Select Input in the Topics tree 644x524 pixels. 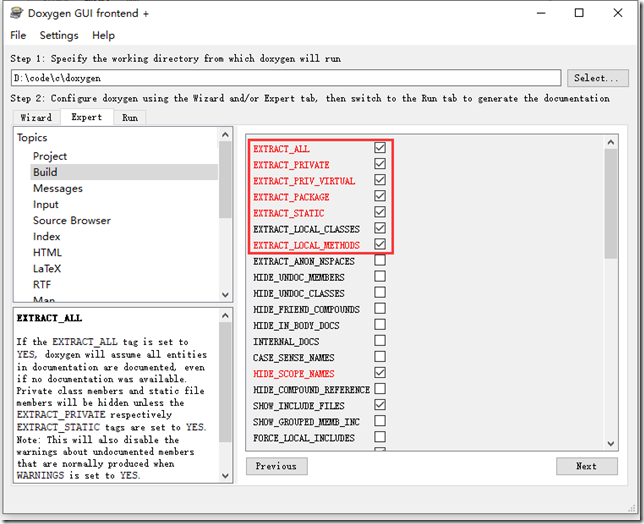tap(46, 204)
